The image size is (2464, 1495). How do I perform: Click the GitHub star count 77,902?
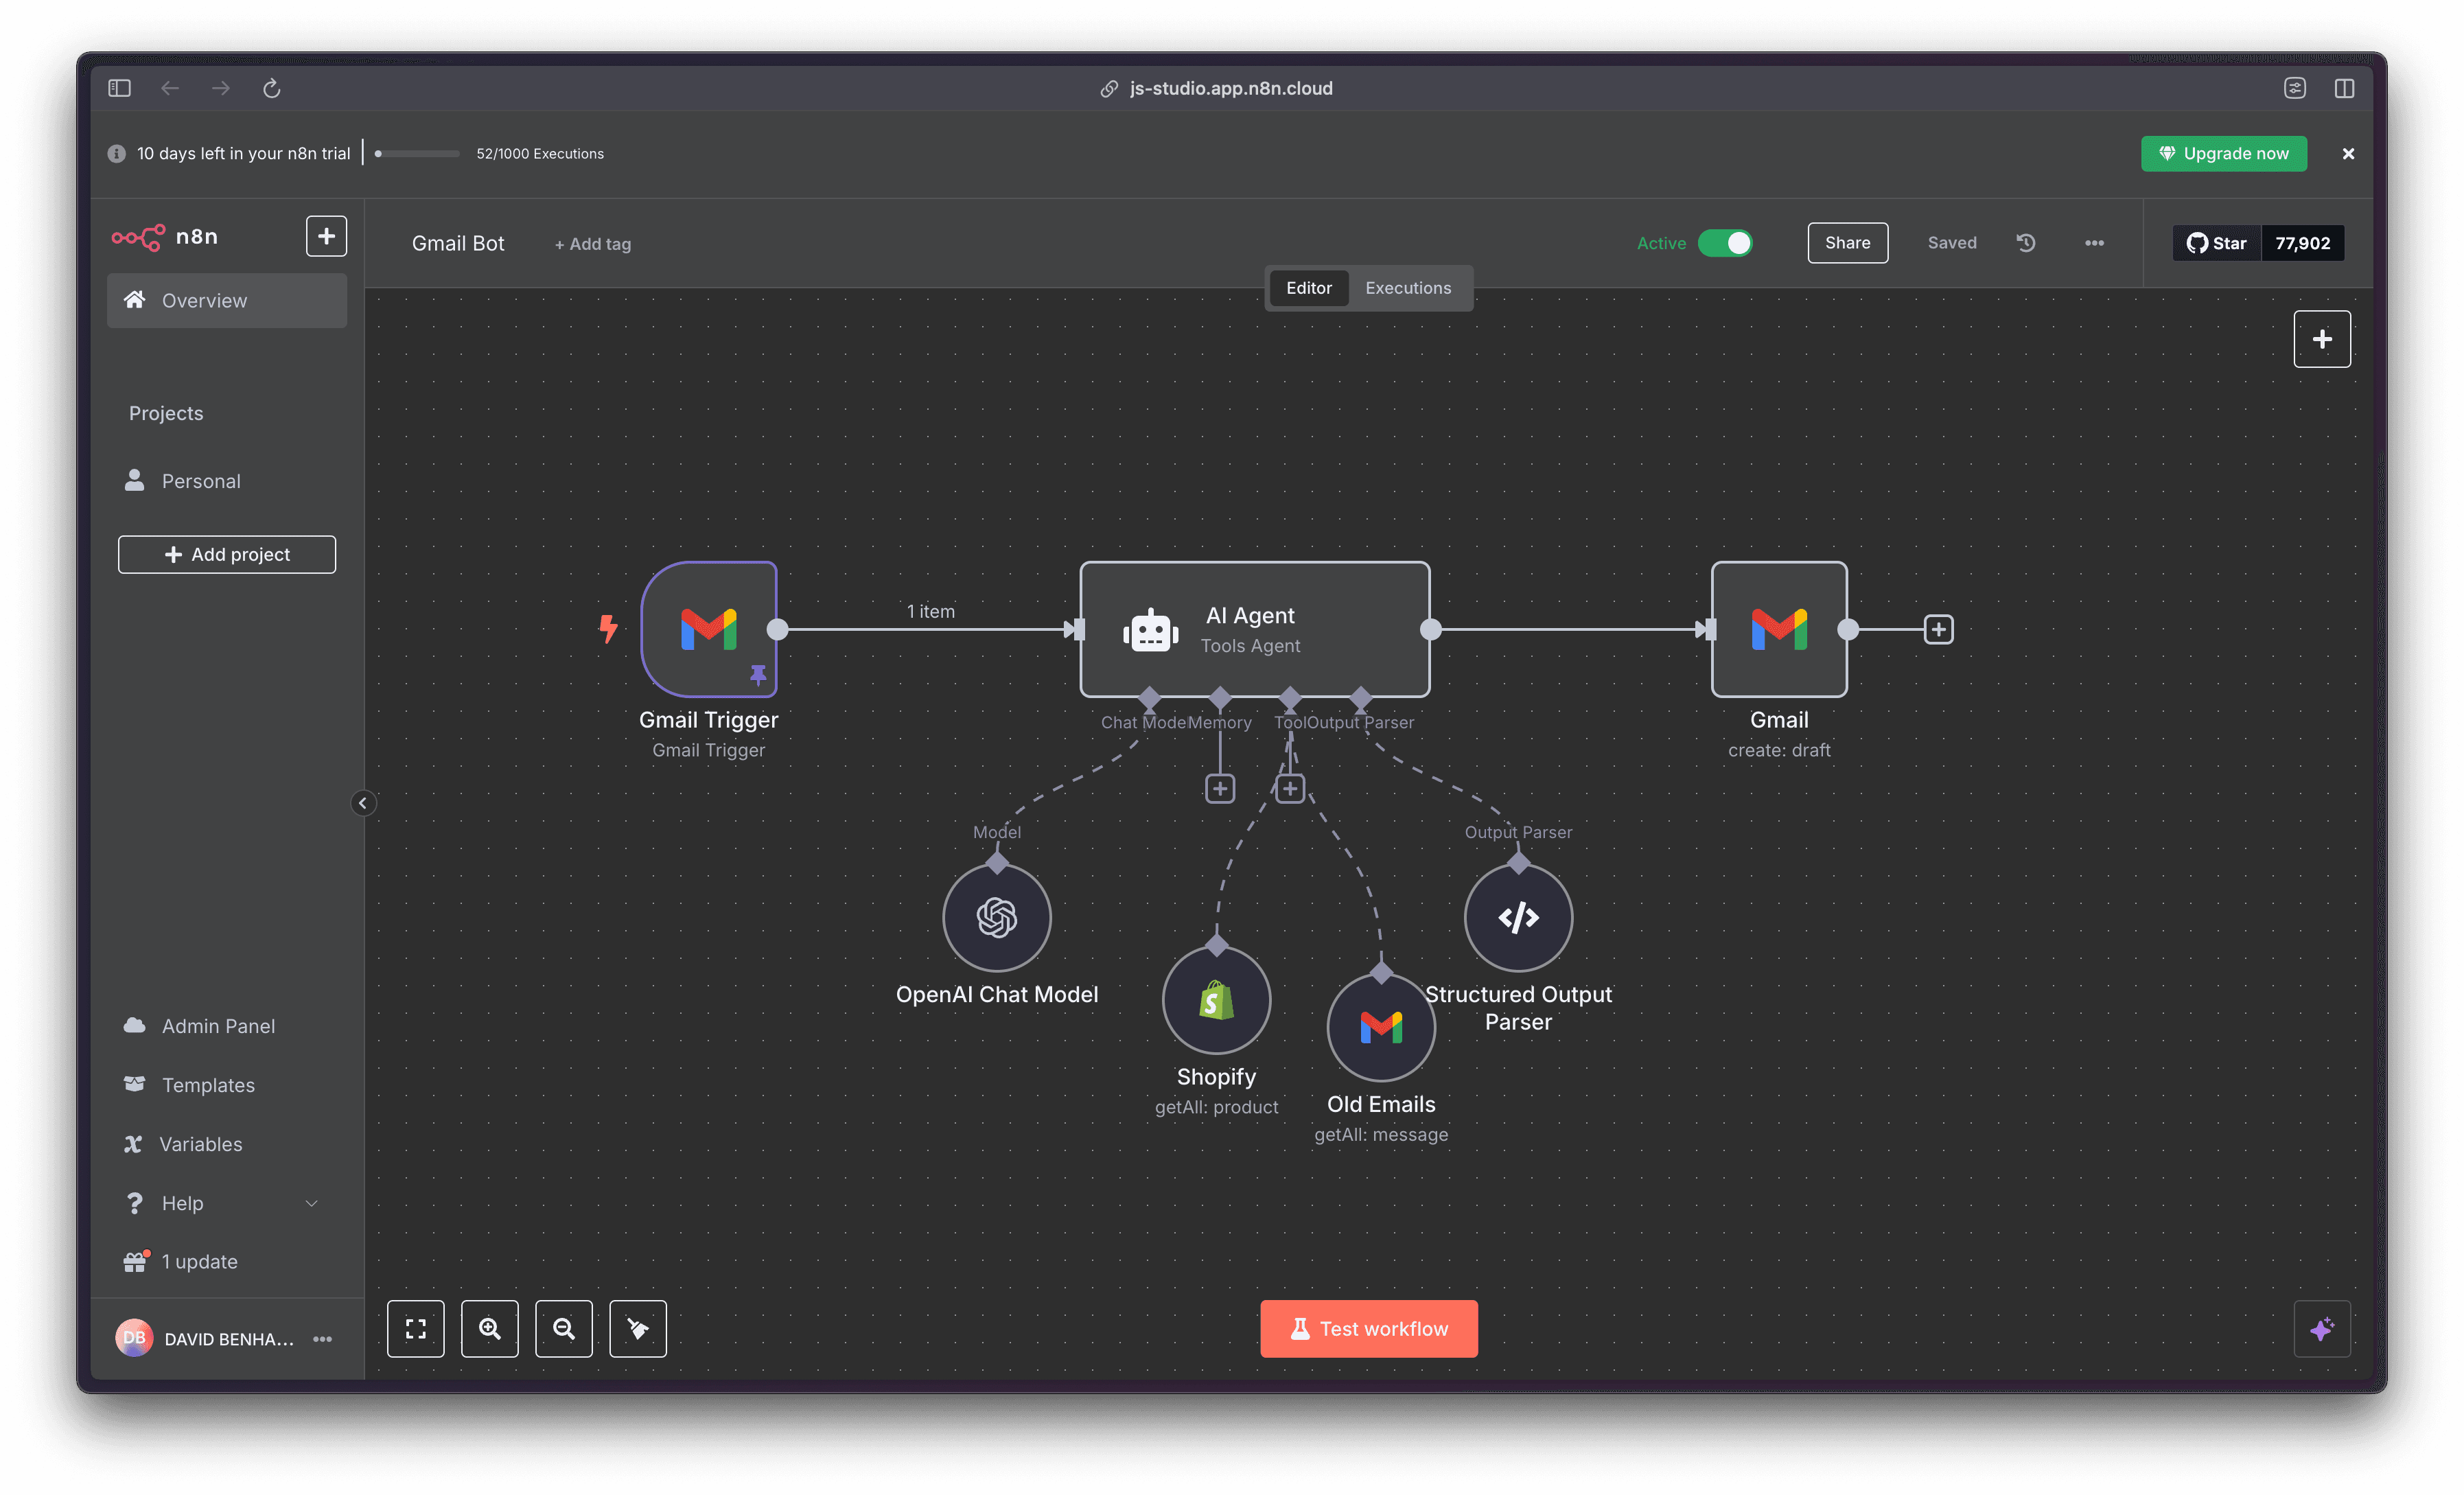click(2303, 243)
